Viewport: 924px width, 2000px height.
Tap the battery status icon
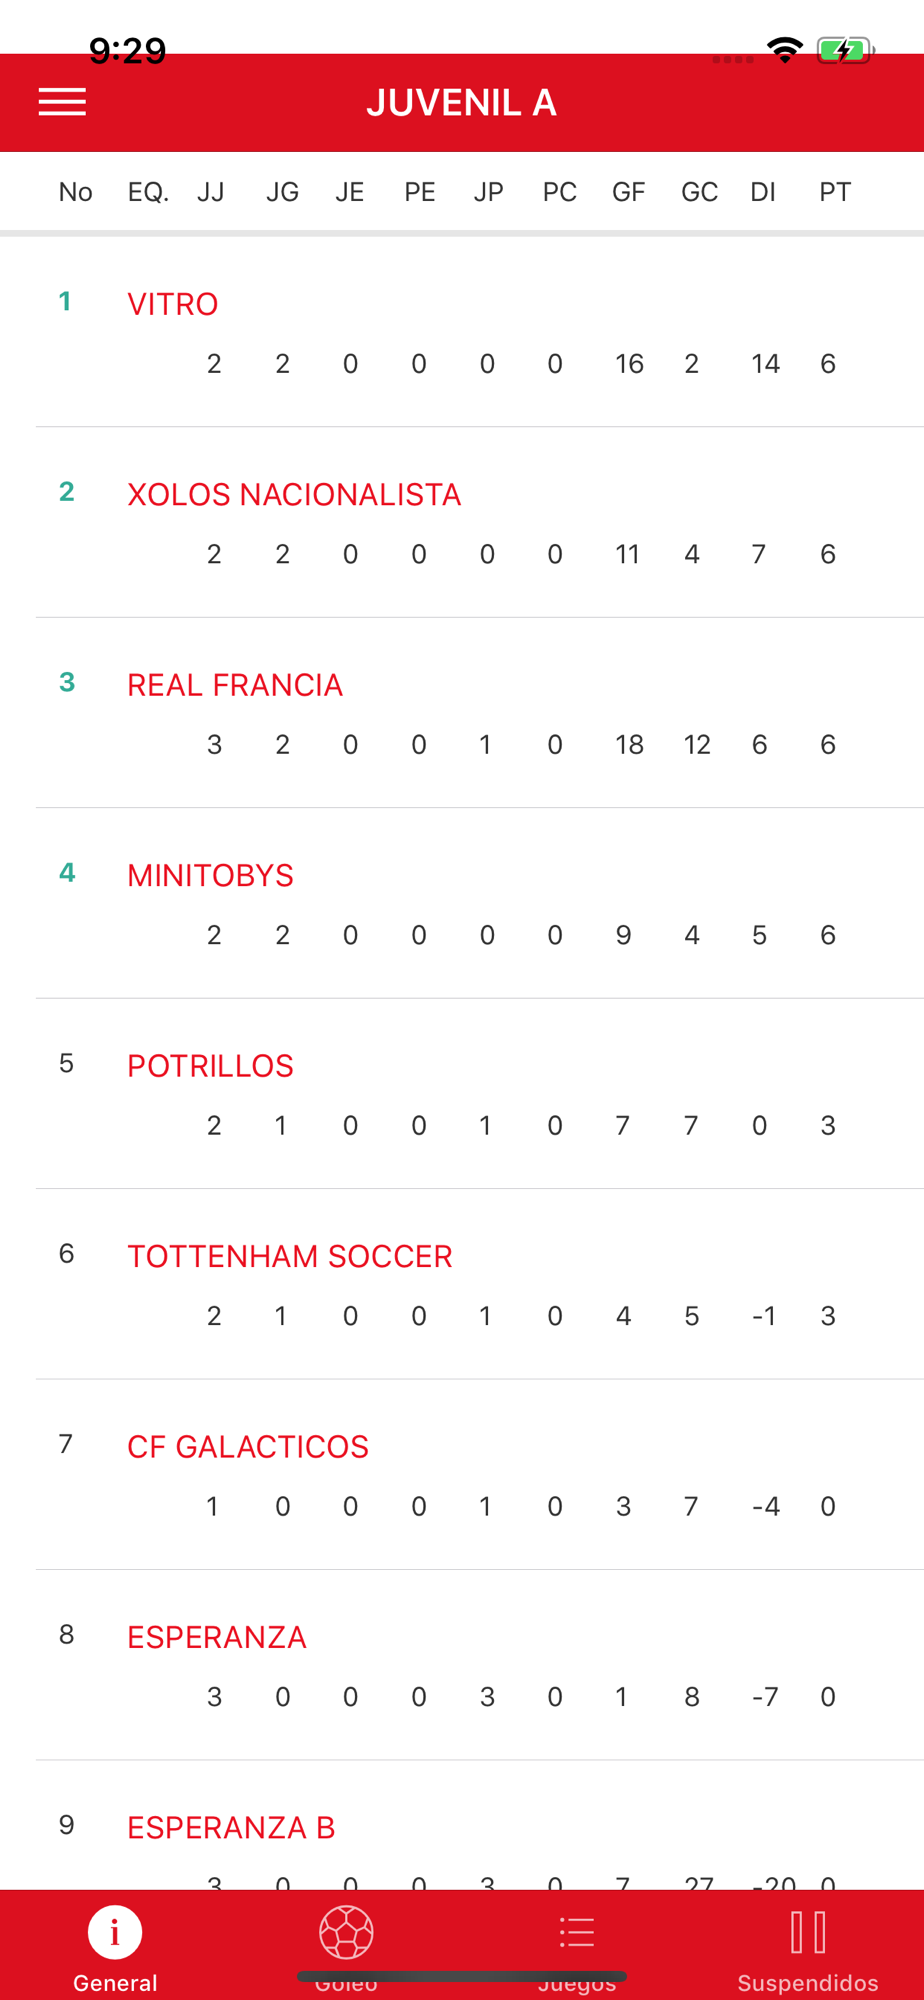pyautogui.click(x=845, y=49)
